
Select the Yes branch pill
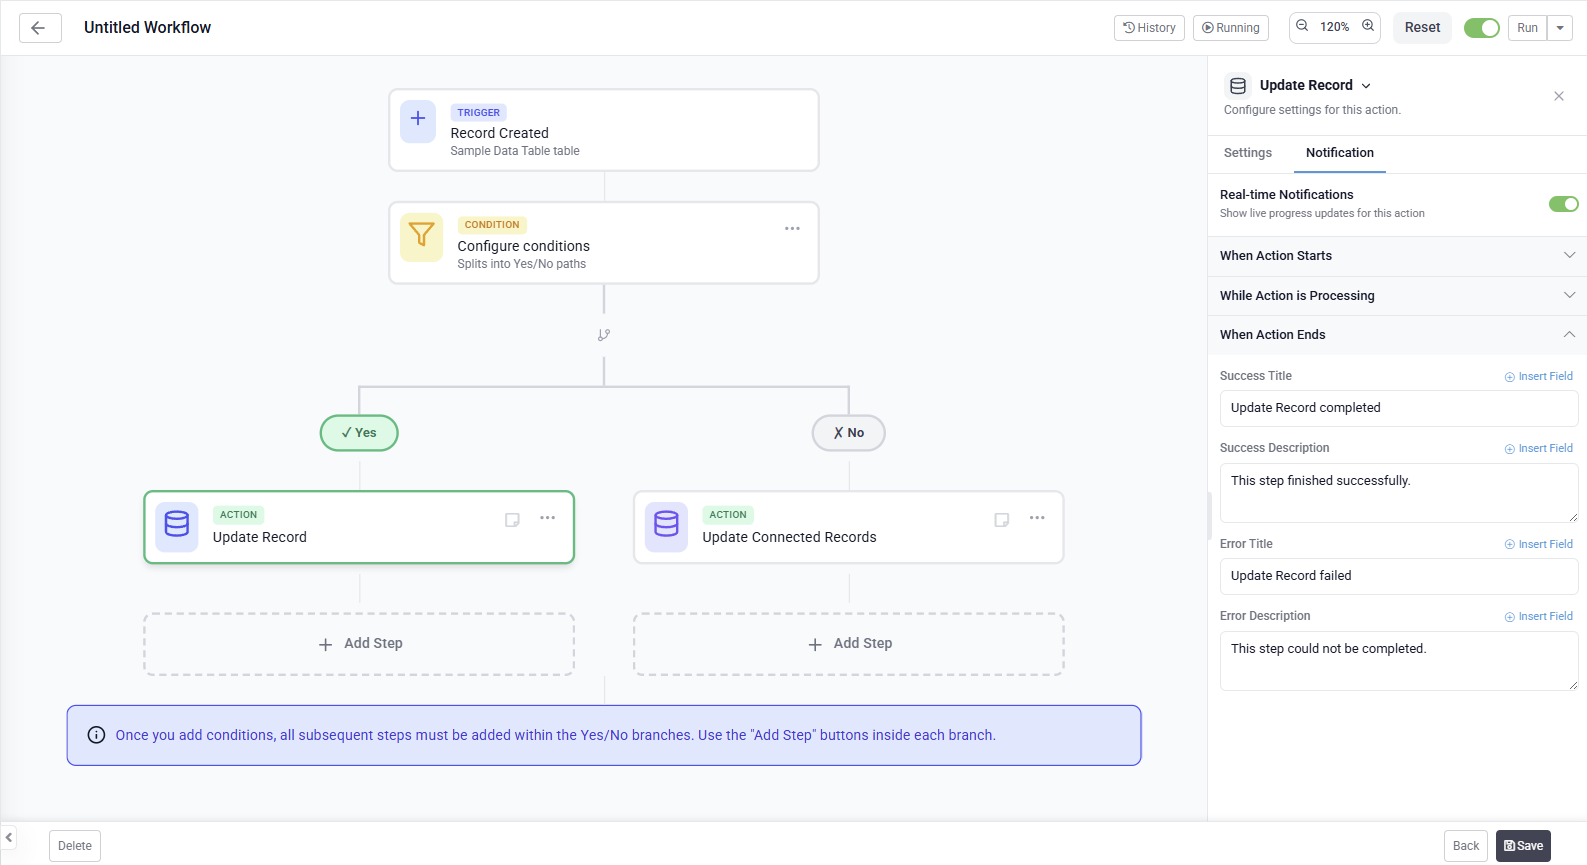point(359,433)
